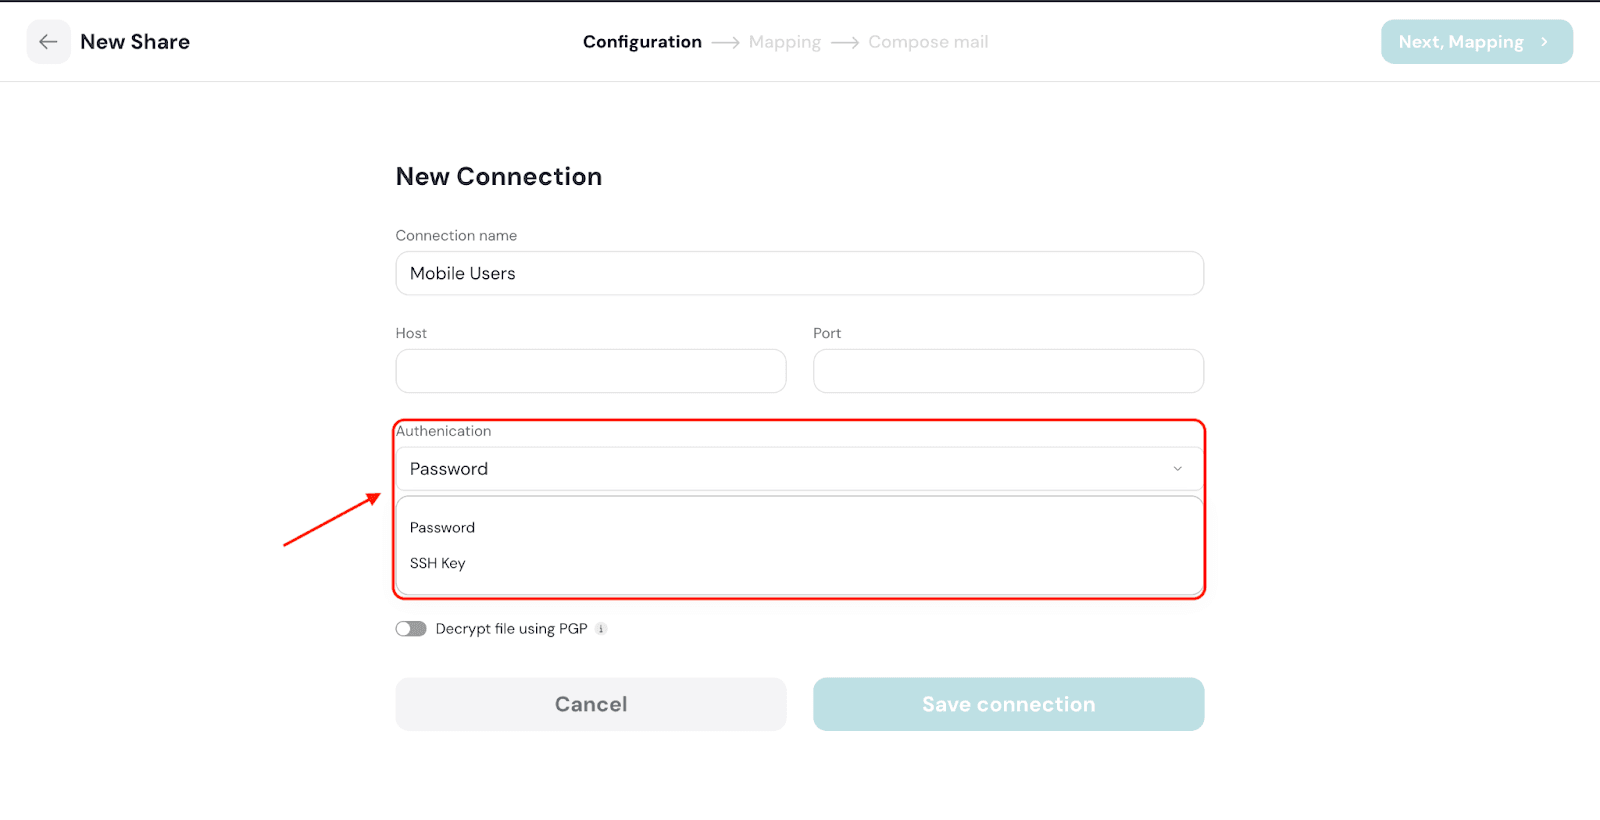
Task: Click the Decrypt file using PGP label
Action: (x=511, y=629)
